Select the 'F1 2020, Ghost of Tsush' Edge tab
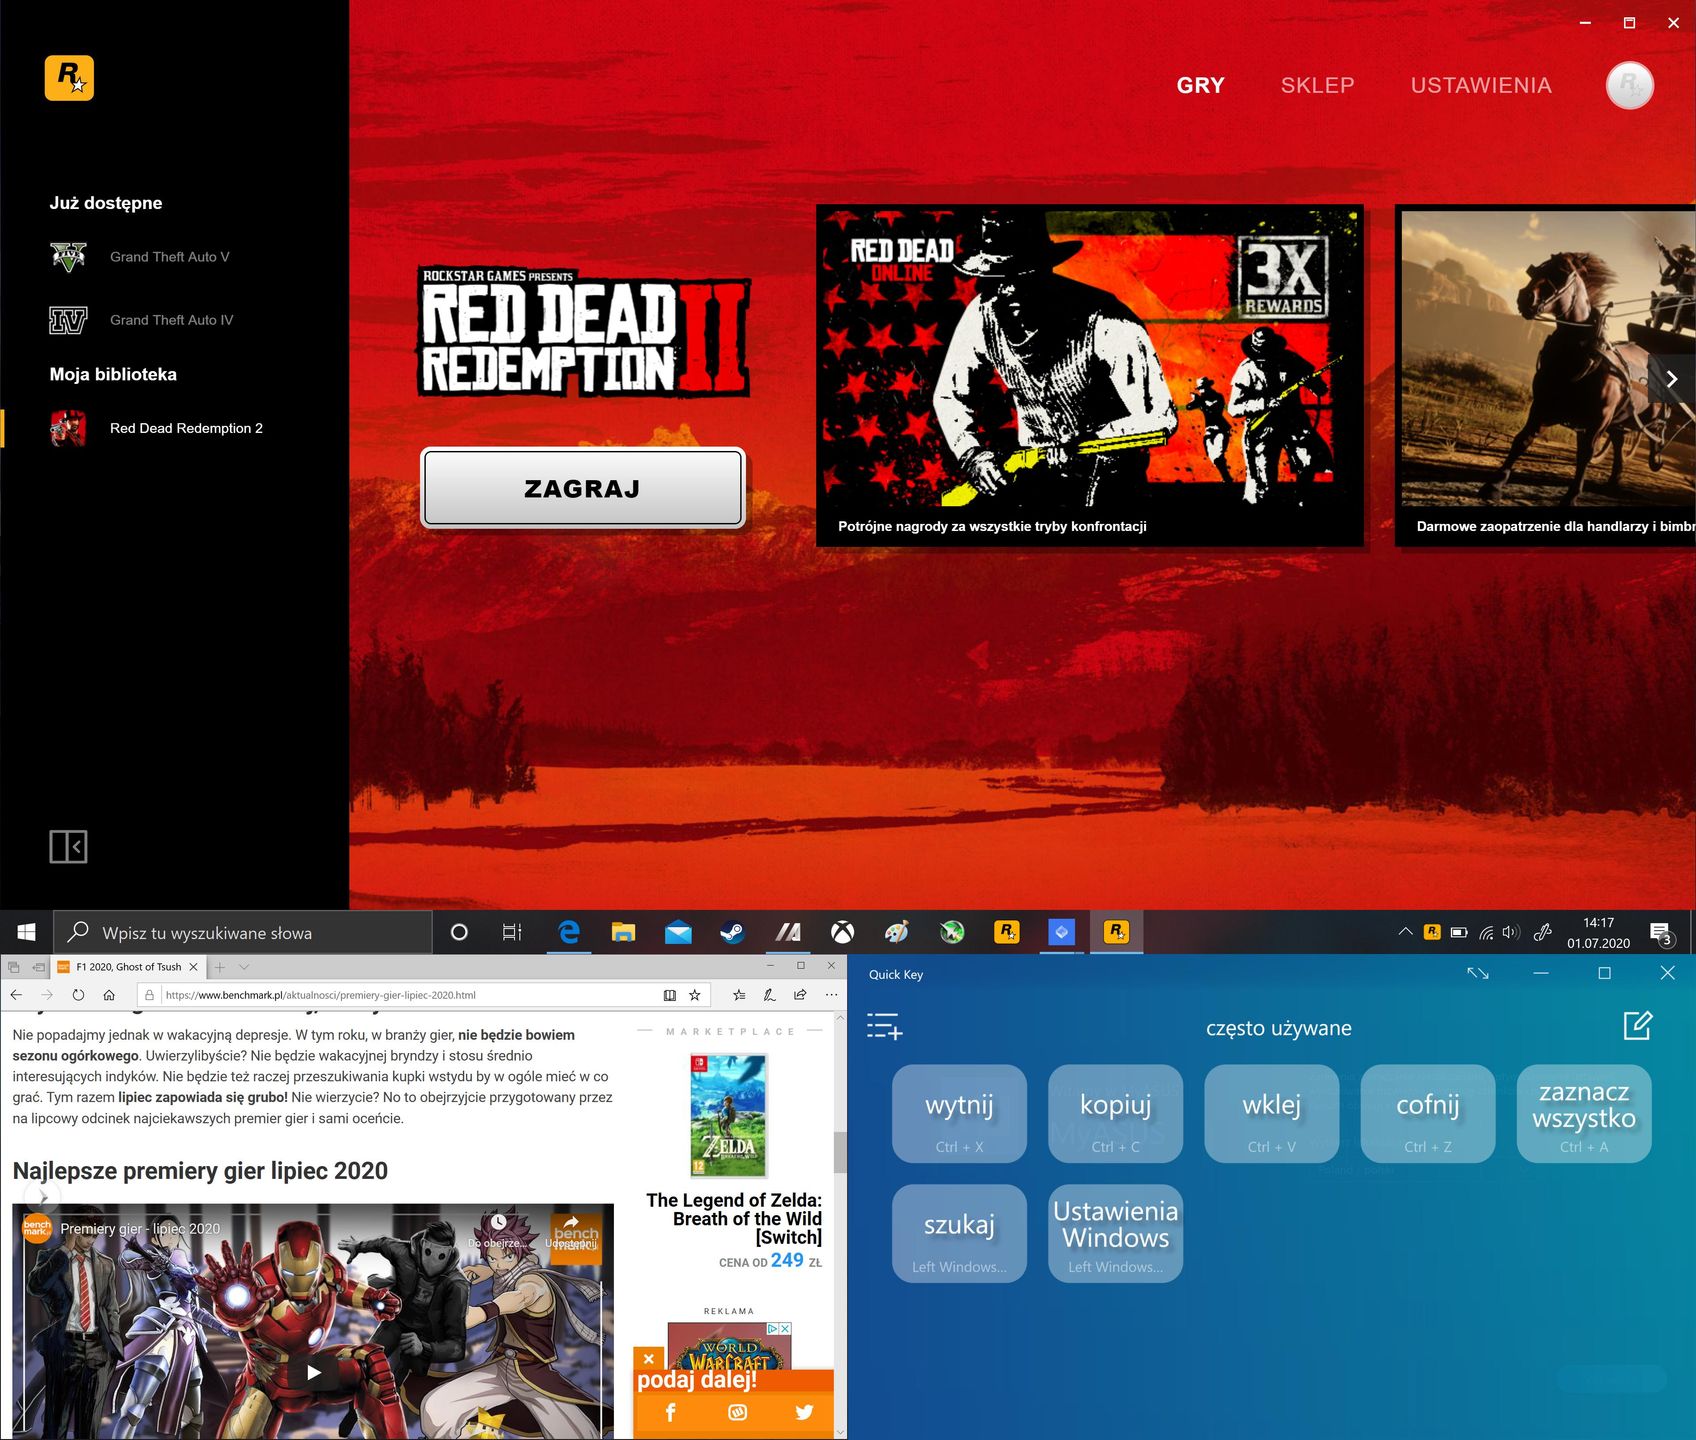 pos(128,967)
